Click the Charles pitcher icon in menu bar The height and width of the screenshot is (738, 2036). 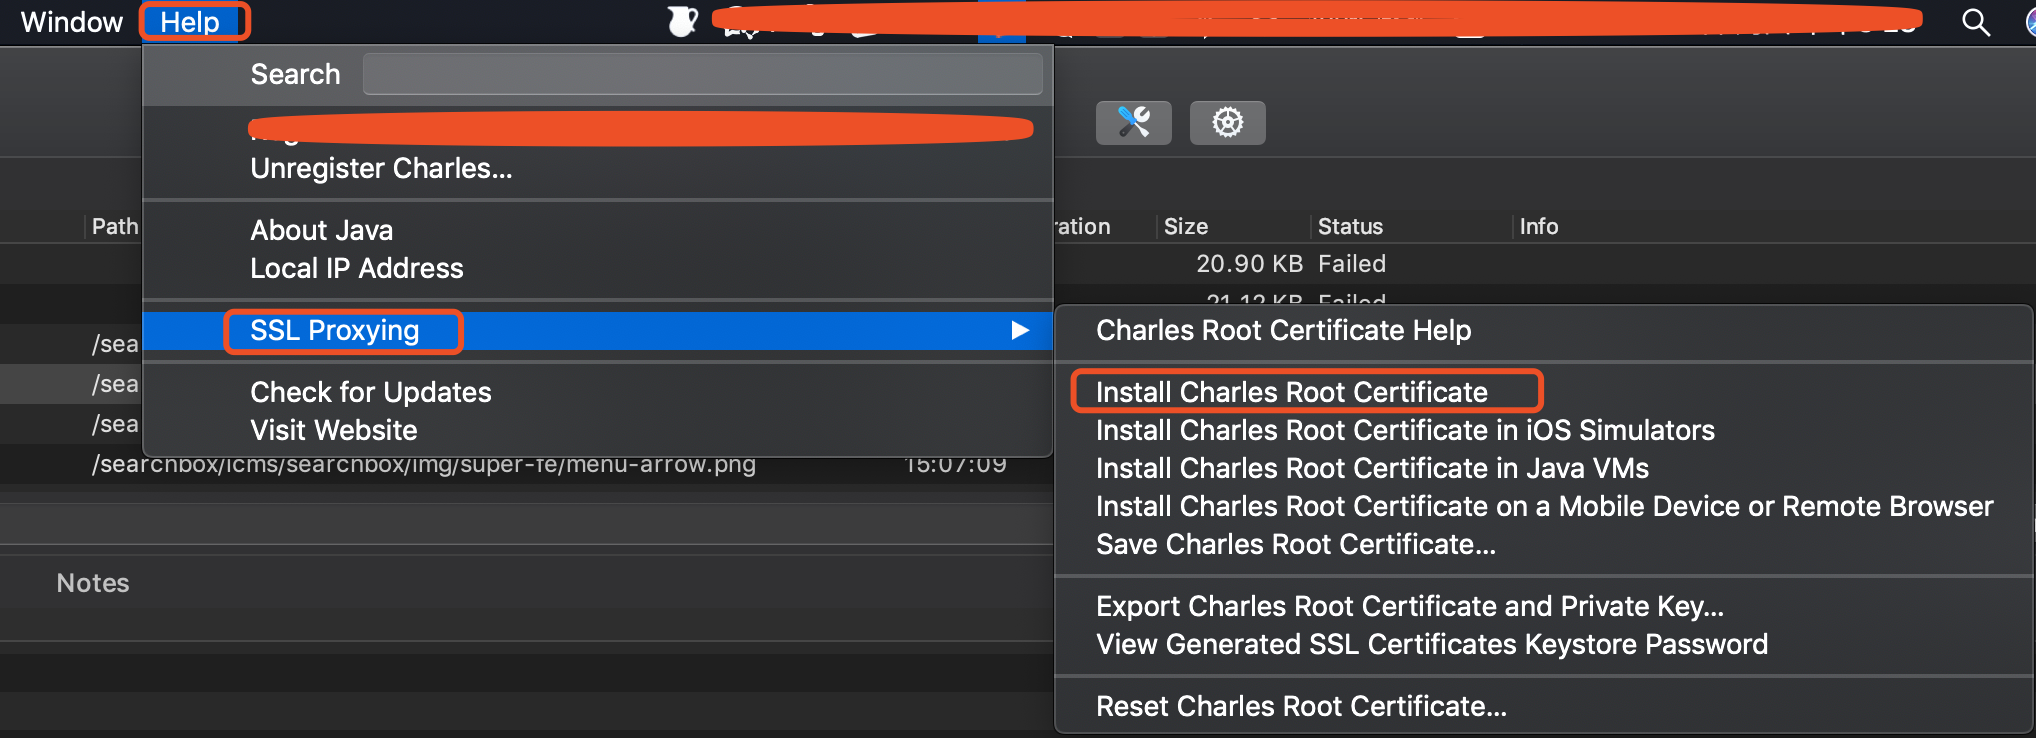[x=682, y=21]
